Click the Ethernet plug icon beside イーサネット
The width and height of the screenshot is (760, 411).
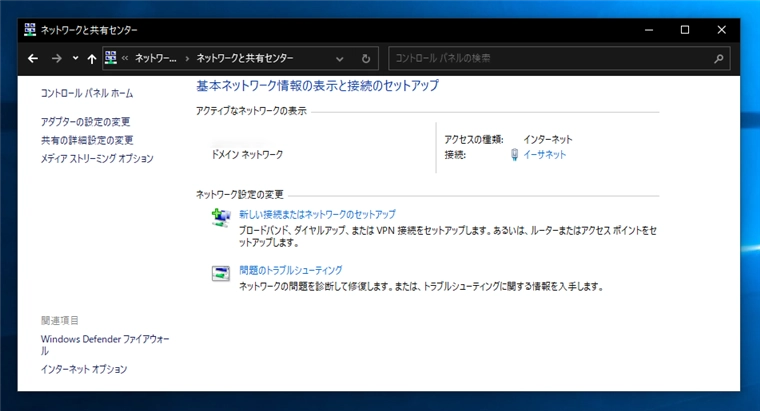click(x=514, y=155)
